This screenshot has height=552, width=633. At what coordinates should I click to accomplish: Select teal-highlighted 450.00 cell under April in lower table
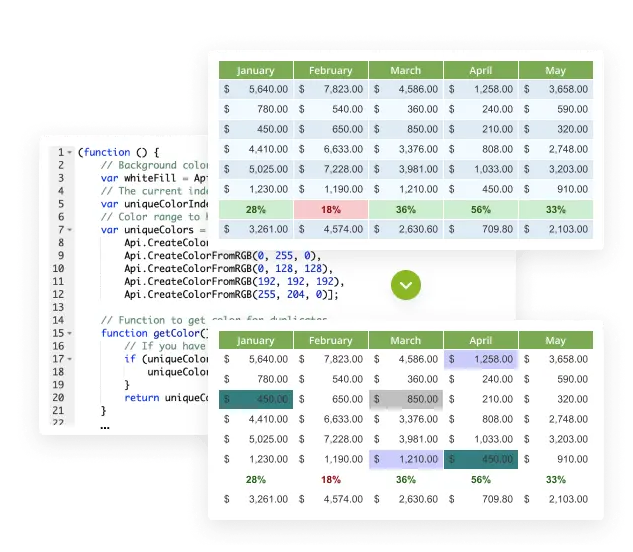481,459
